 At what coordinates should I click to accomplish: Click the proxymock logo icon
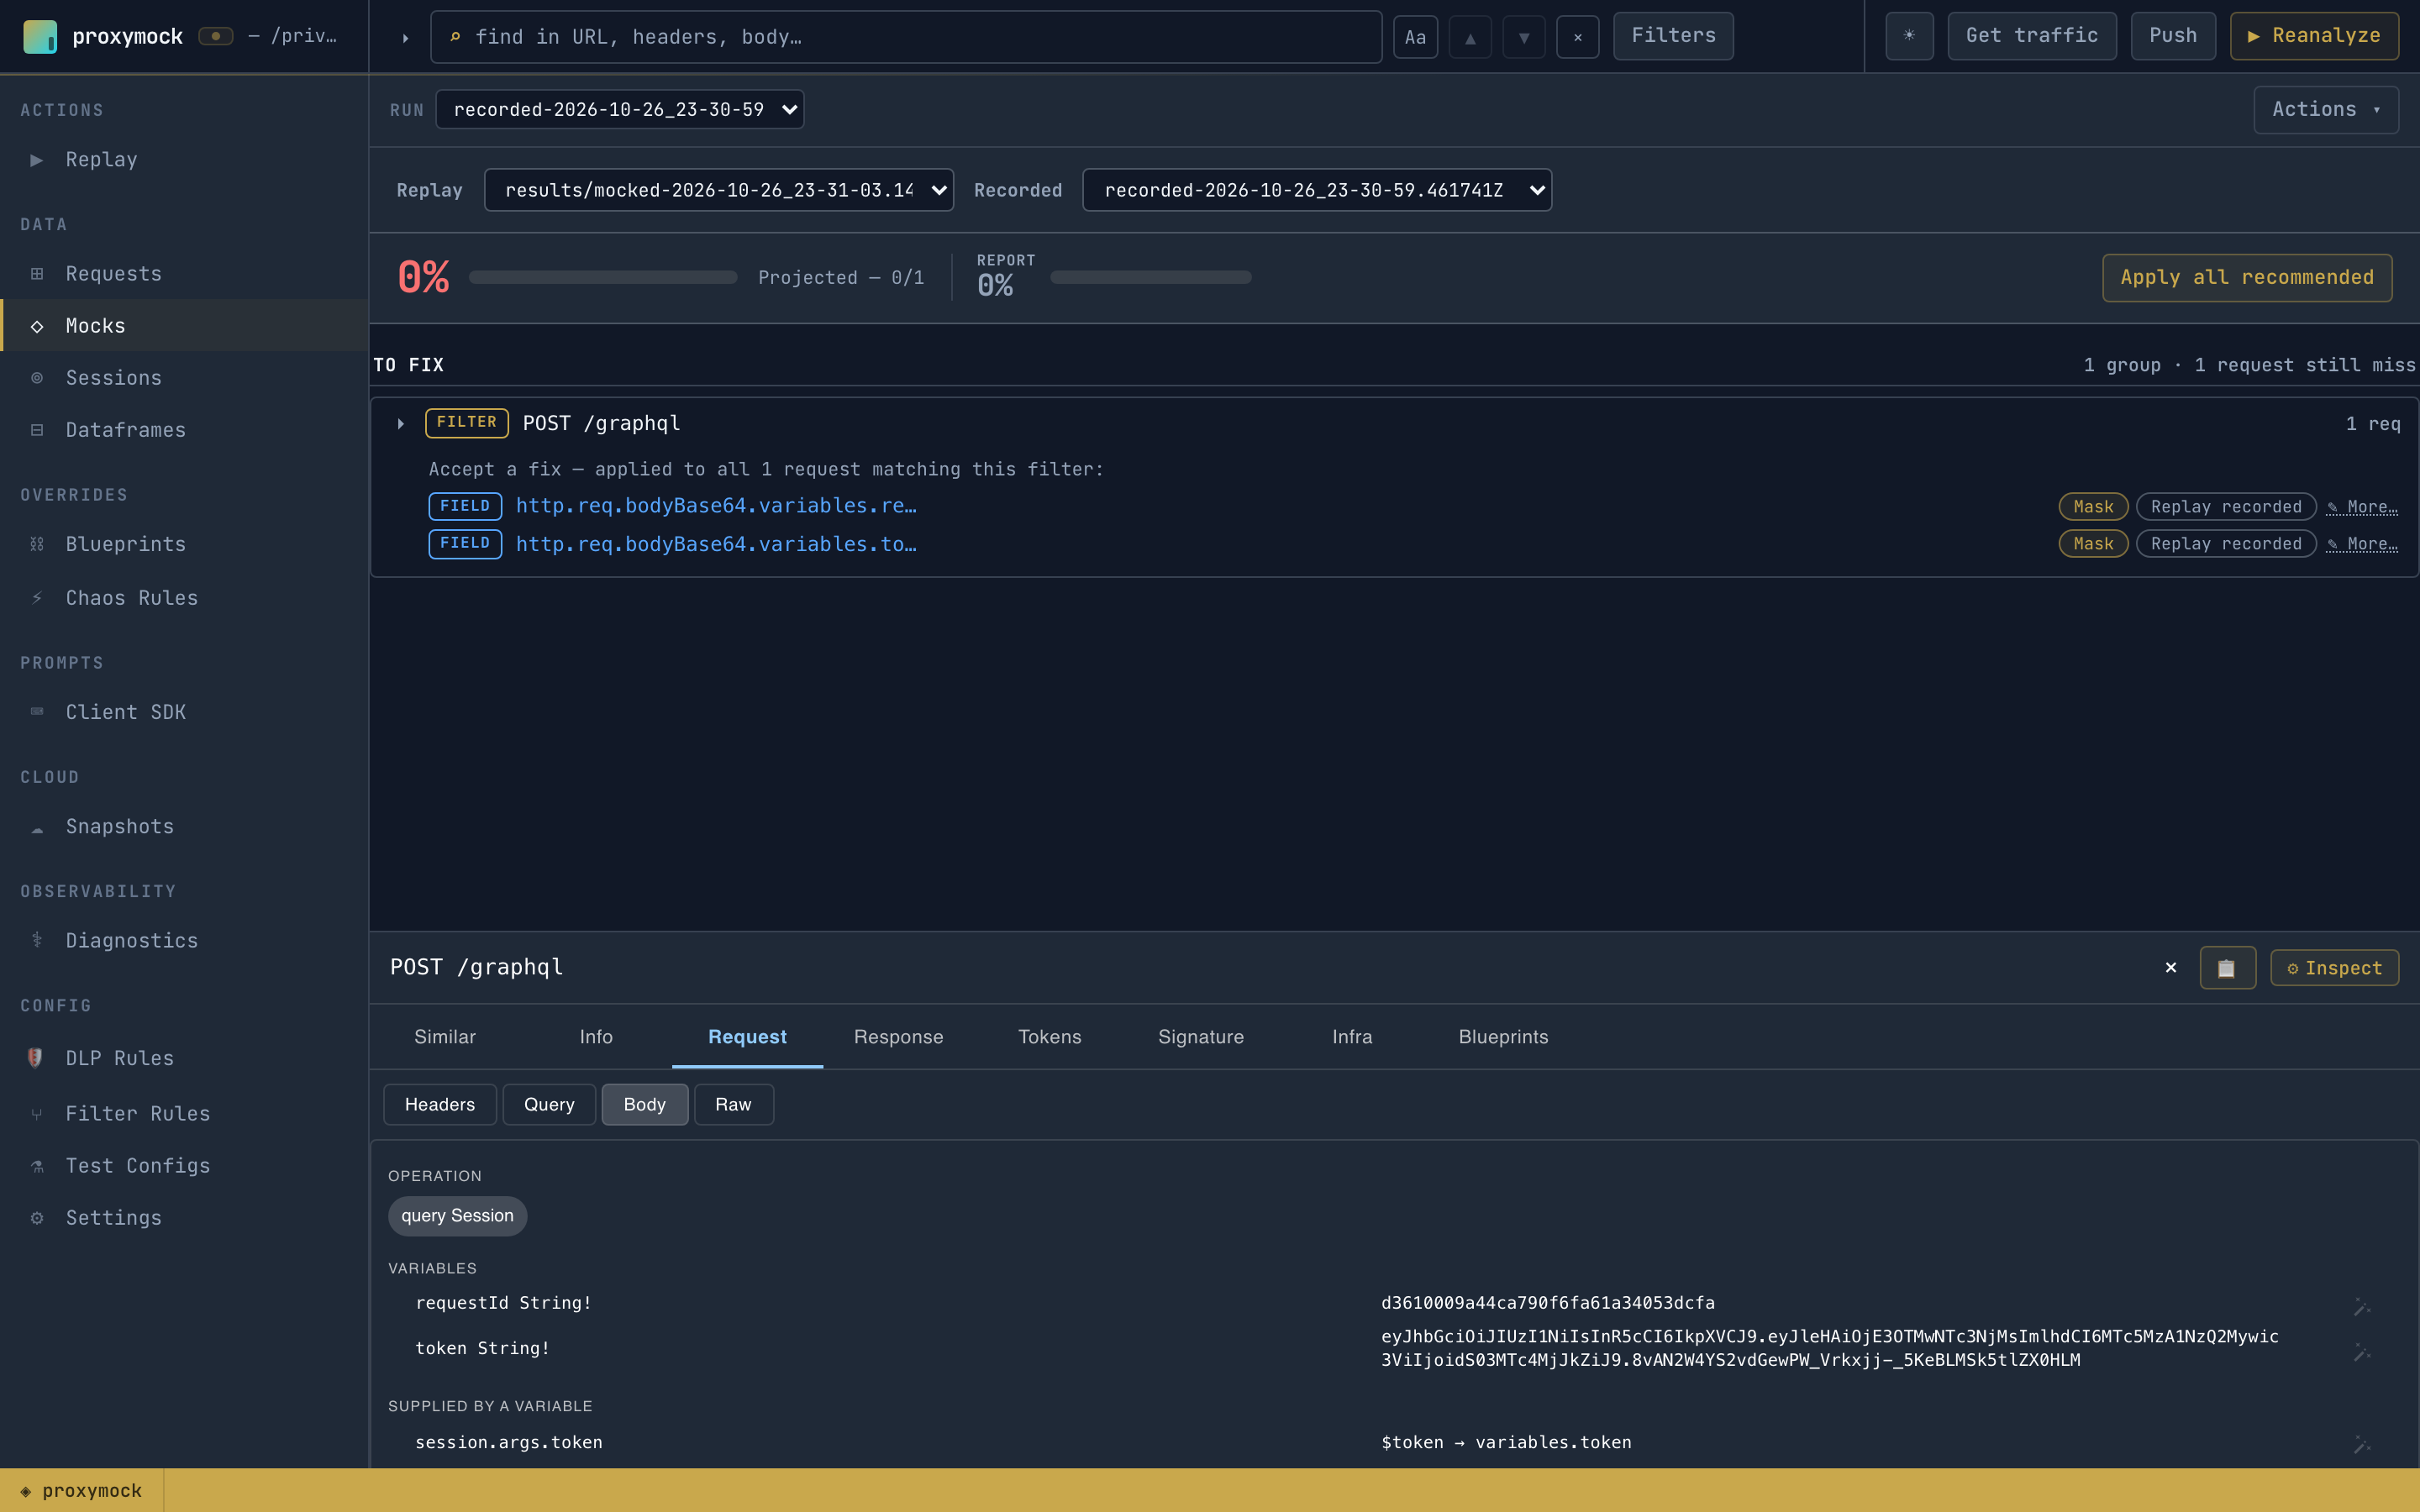(40, 36)
